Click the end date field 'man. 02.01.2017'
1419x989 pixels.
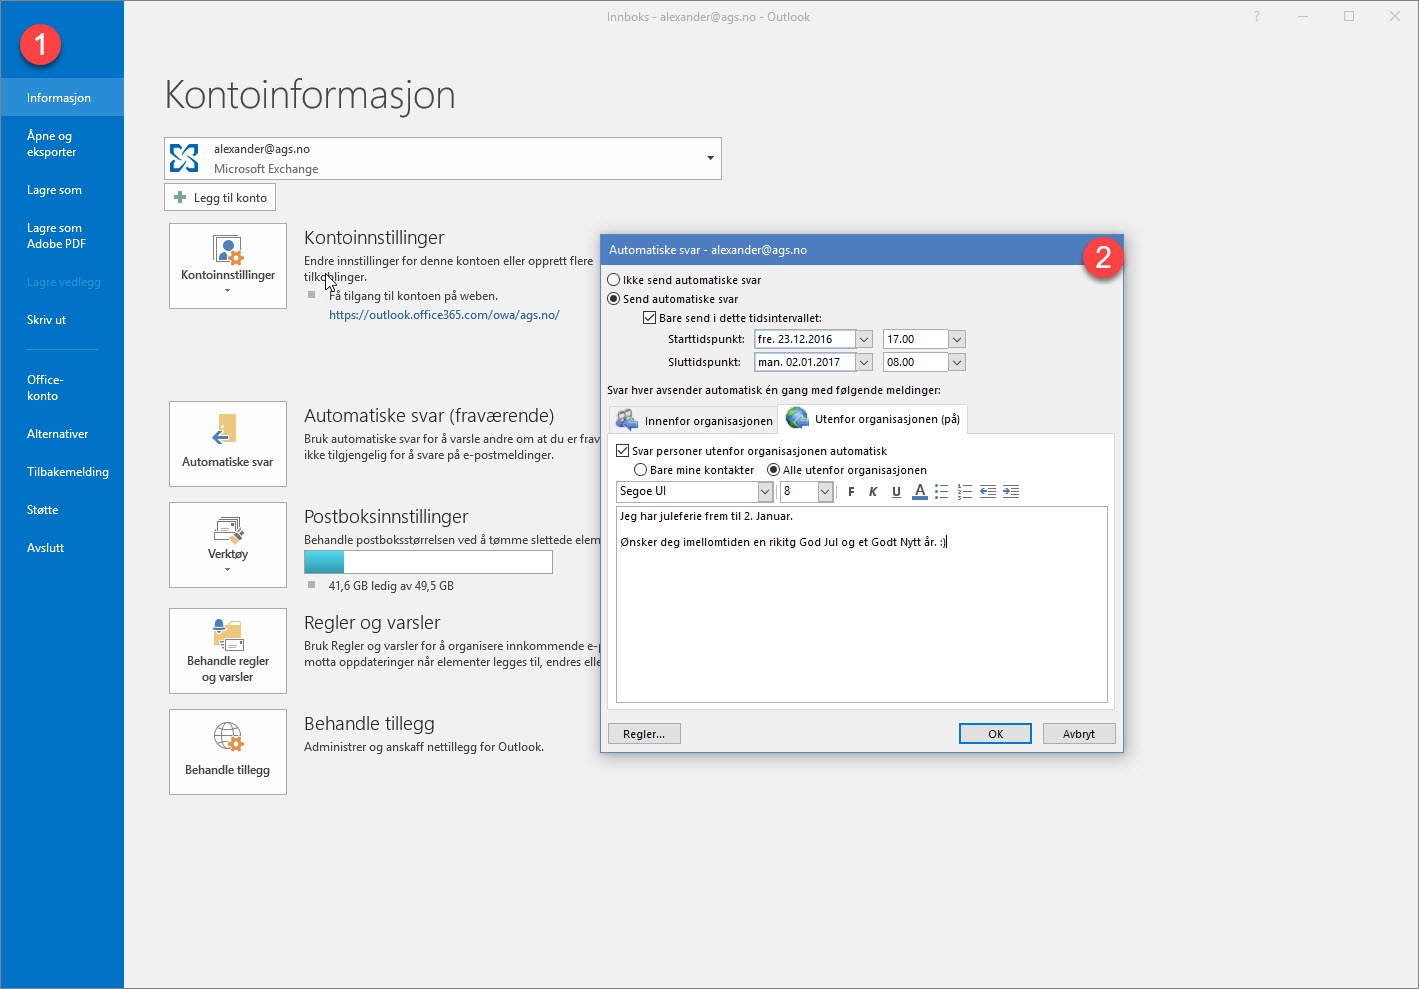[x=805, y=362]
